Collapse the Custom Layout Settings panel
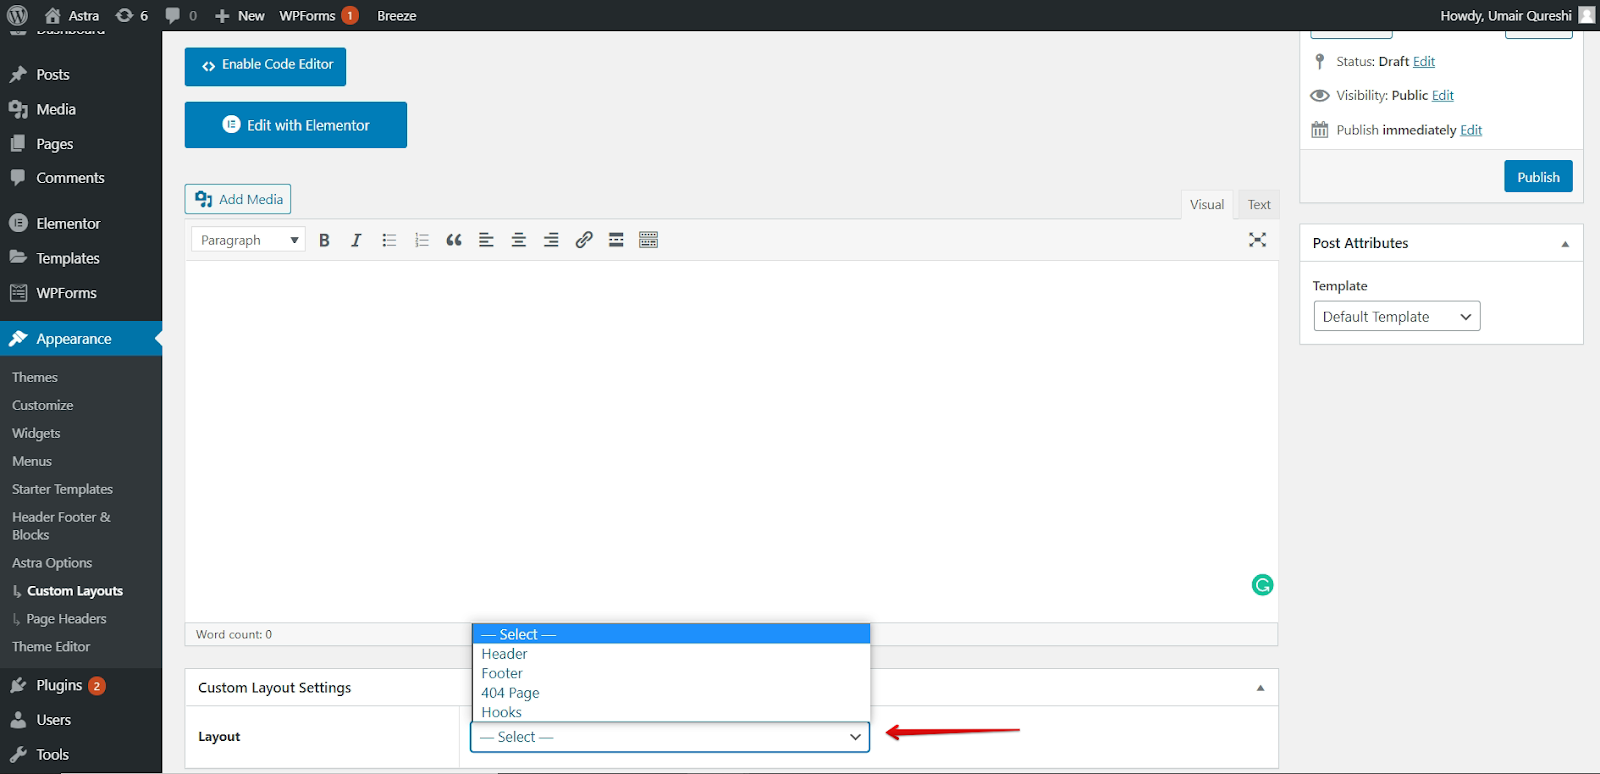Image resolution: width=1600 pixels, height=774 pixels. [1260, 688]
